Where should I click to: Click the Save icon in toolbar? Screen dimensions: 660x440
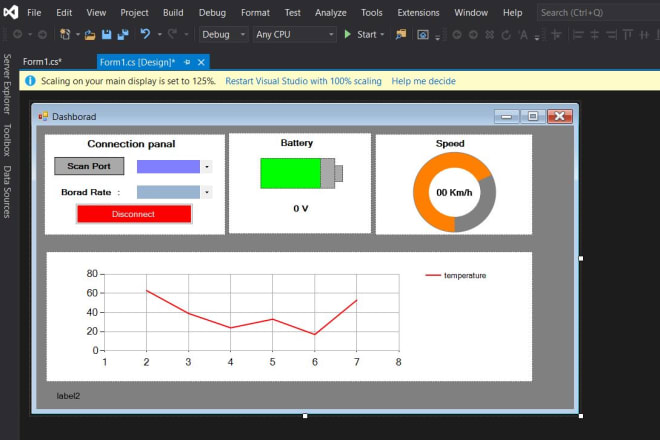tap(107, 34)
